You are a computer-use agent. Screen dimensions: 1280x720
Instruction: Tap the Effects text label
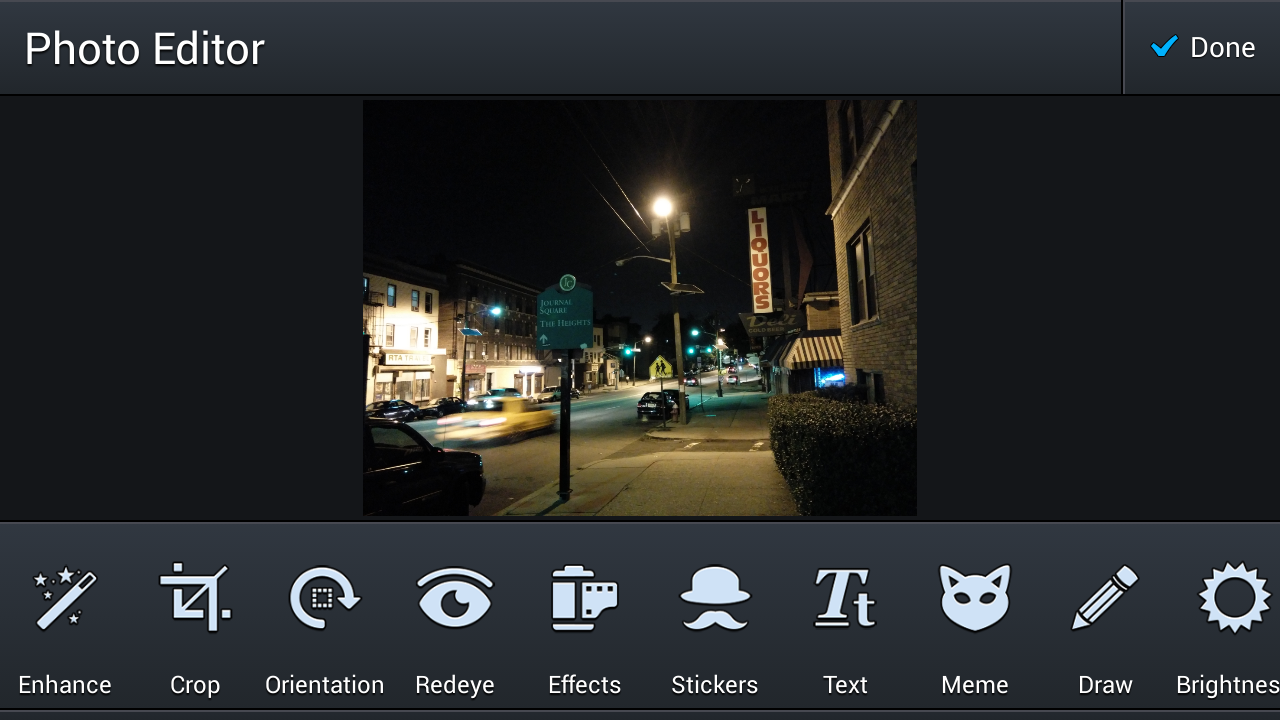585,685
